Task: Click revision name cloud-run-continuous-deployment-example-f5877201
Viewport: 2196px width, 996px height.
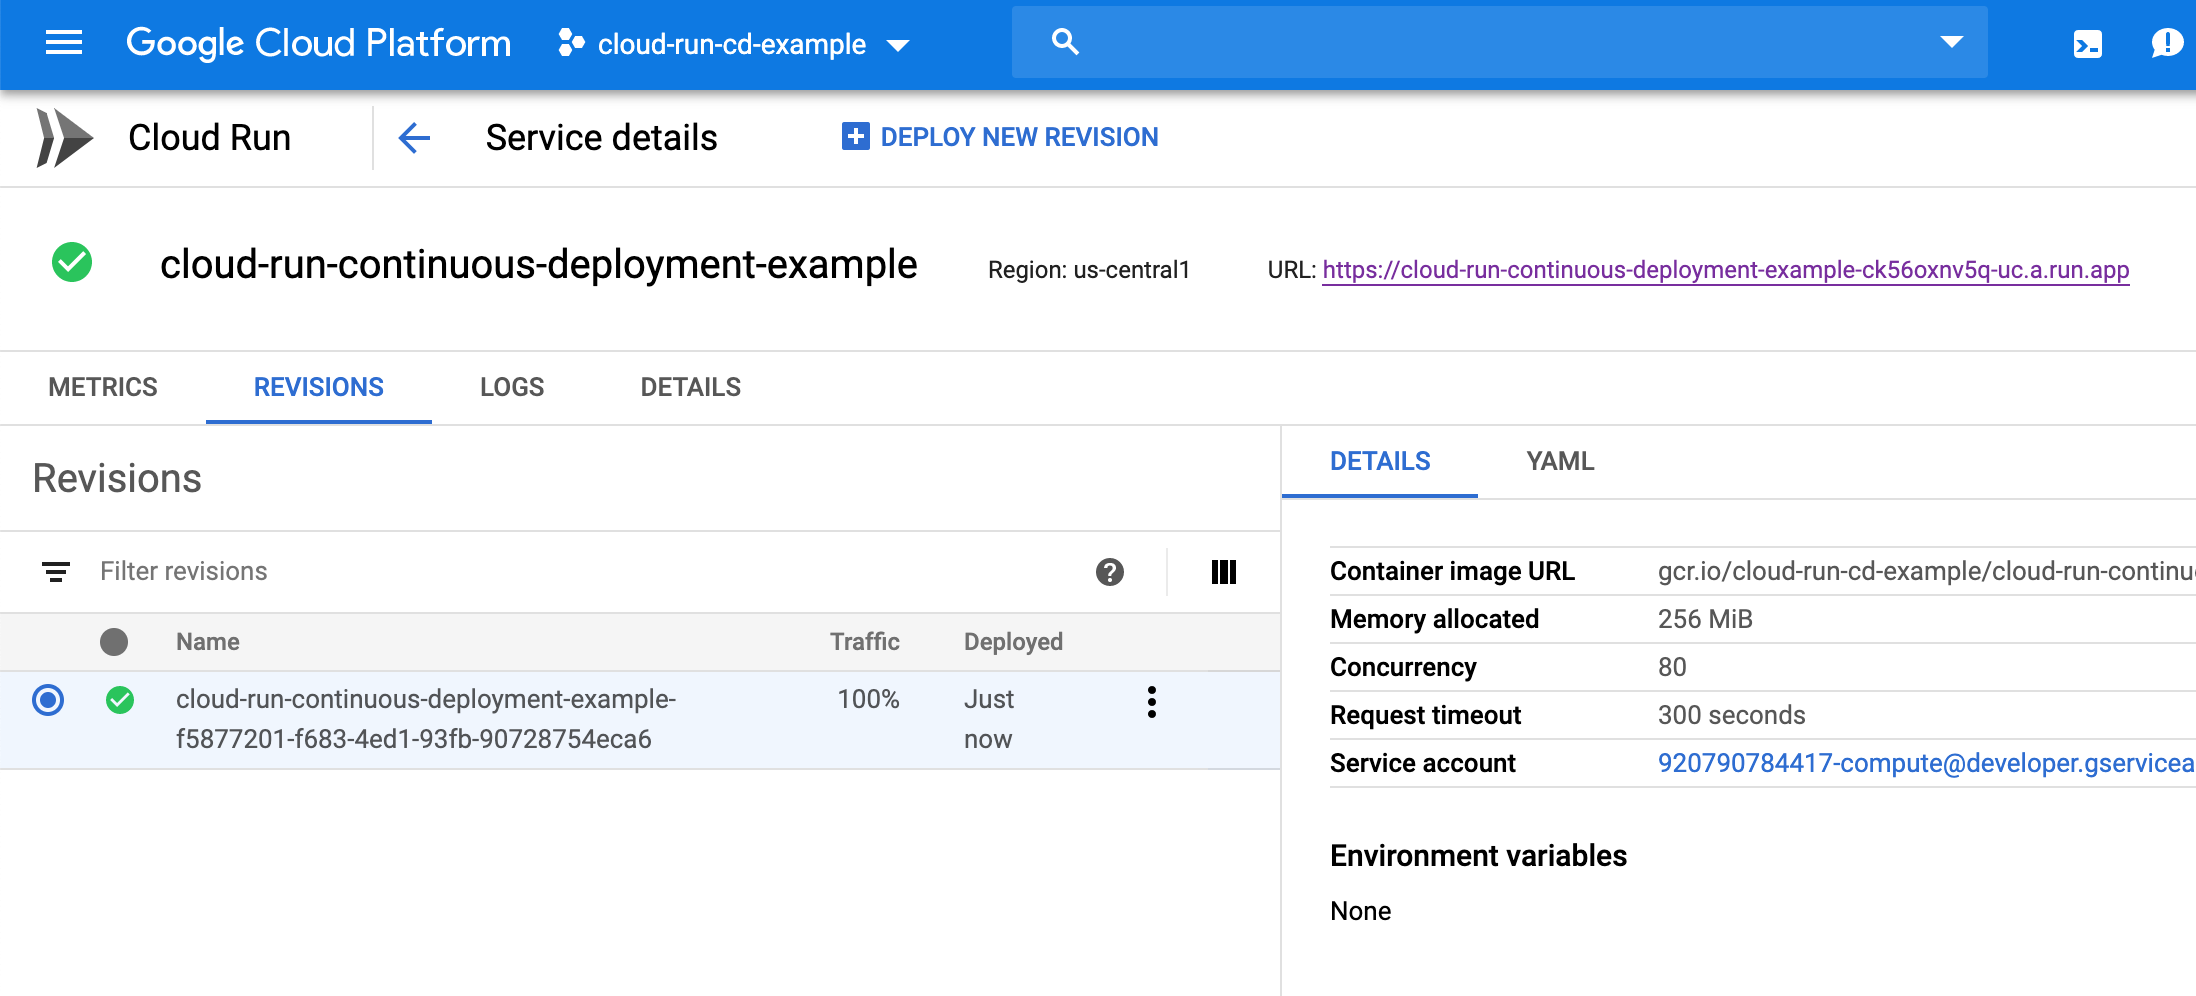Action: [x=426, y=719]
